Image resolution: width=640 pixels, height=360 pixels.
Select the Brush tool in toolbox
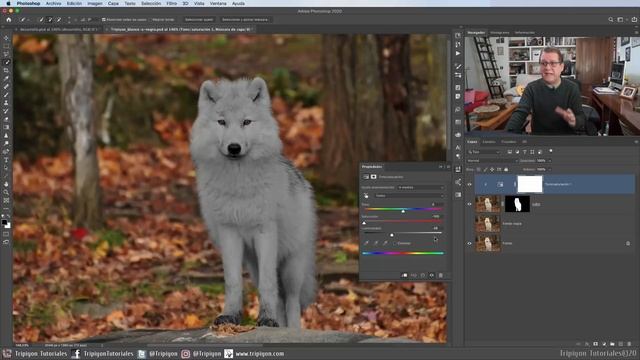coord(6,95)
